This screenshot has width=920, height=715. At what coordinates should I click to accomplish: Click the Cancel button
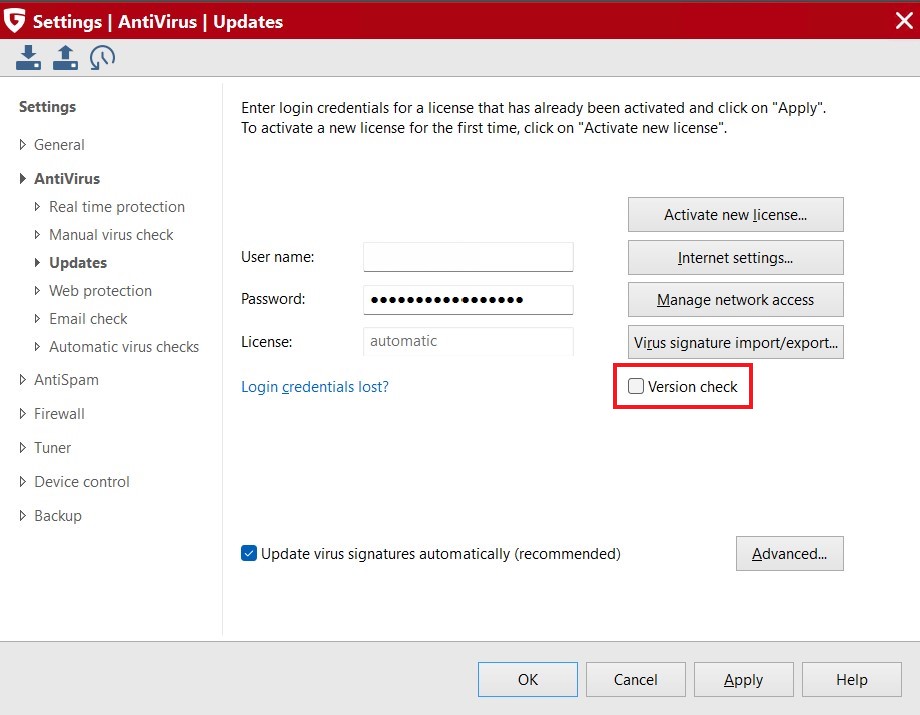(635, 679)
